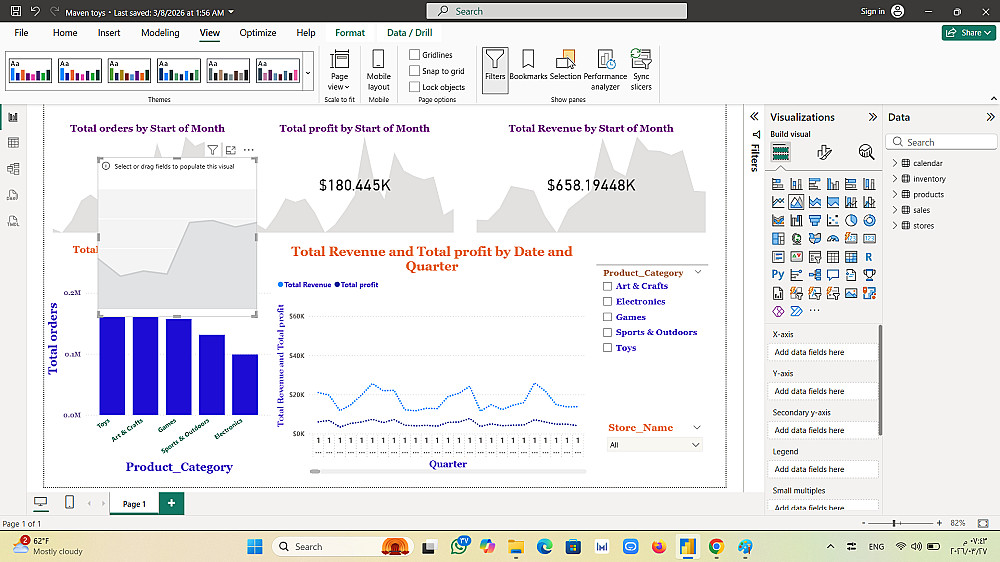Screen dimensions: 1000x562
Task: Collapse the Data pane
Action: click(990, 117)
